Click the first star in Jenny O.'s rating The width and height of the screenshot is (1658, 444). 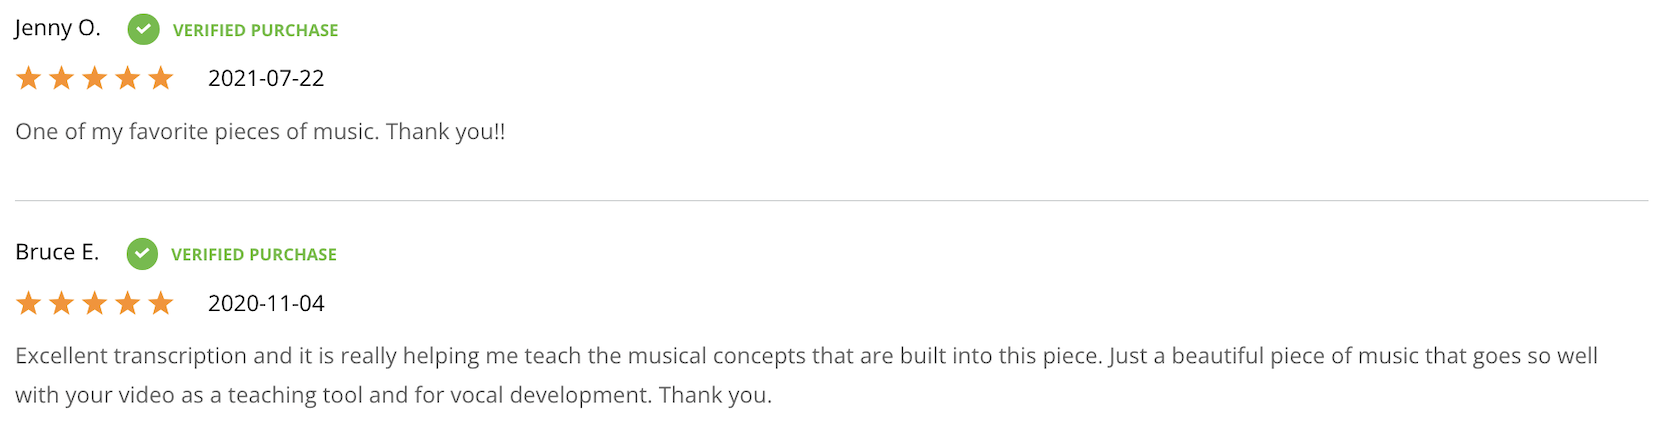coord(28,78)
